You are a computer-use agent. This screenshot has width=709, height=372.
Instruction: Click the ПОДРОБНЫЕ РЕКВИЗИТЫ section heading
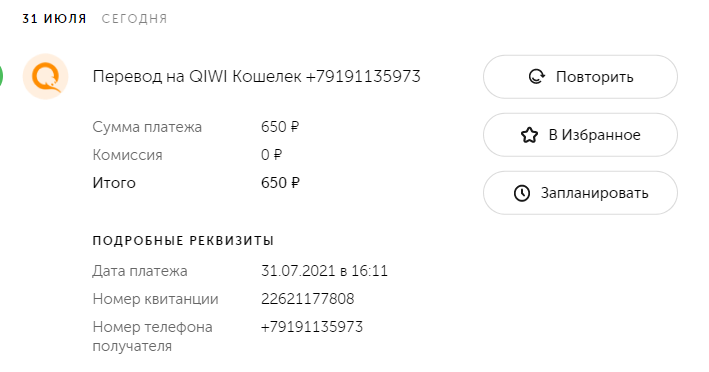(183, 240)
